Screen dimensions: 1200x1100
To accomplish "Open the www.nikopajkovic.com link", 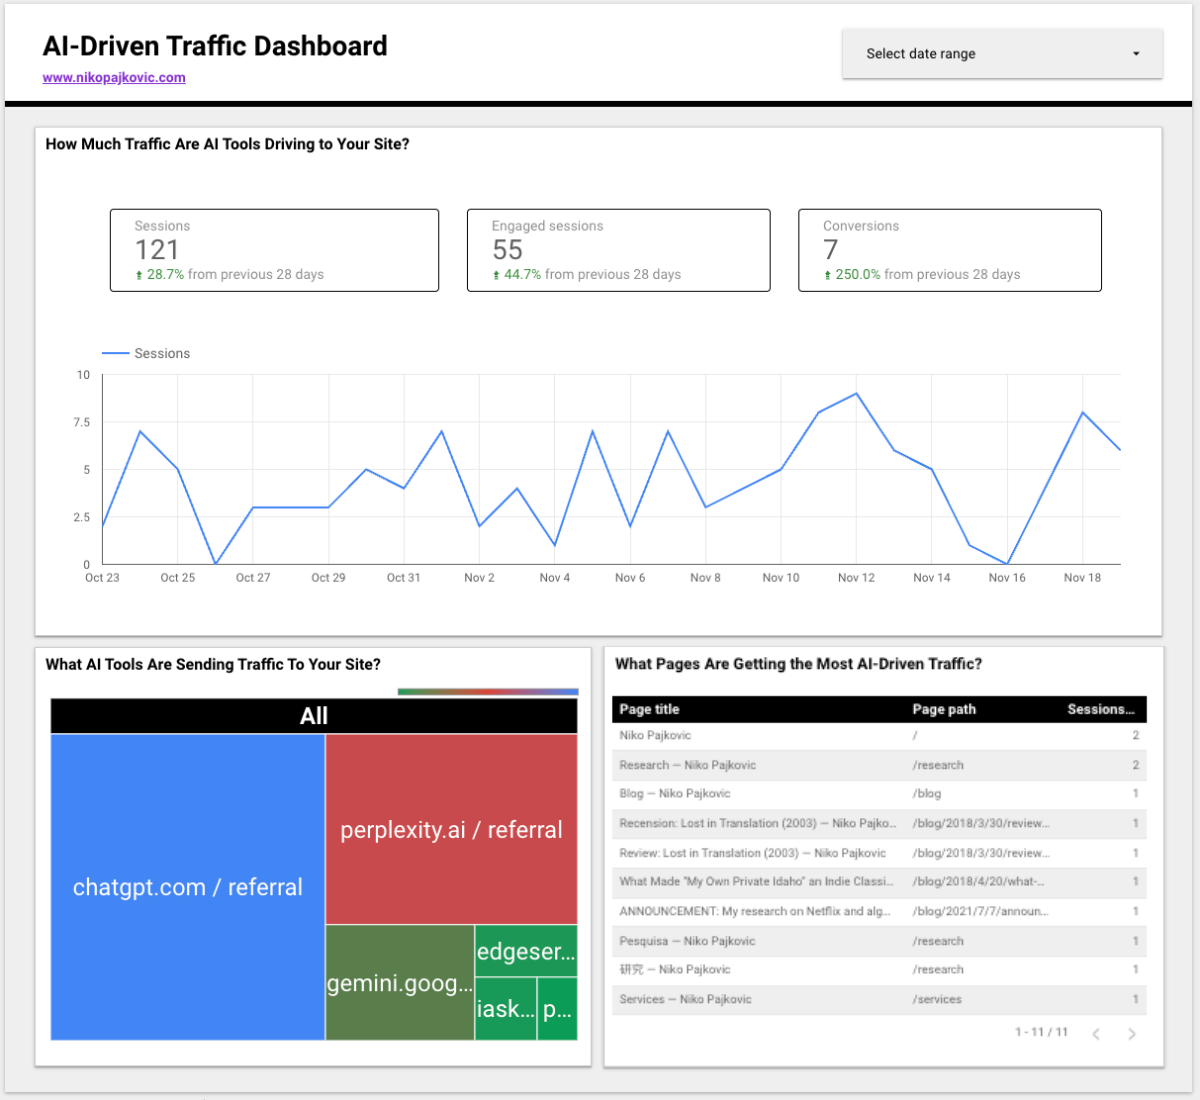I will [114, 77].
